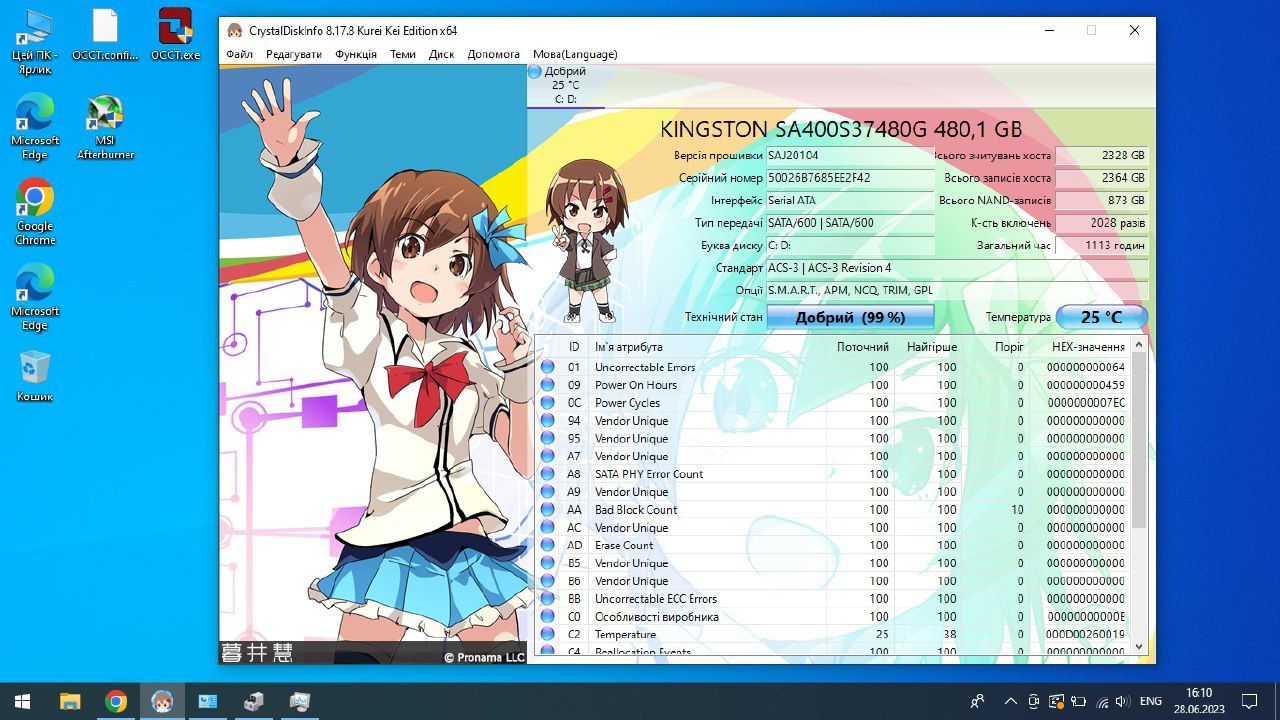This screenshot has width=1280, height=720.
Task: Select the Power Cycles attribute name
Action: coord(628,403)
